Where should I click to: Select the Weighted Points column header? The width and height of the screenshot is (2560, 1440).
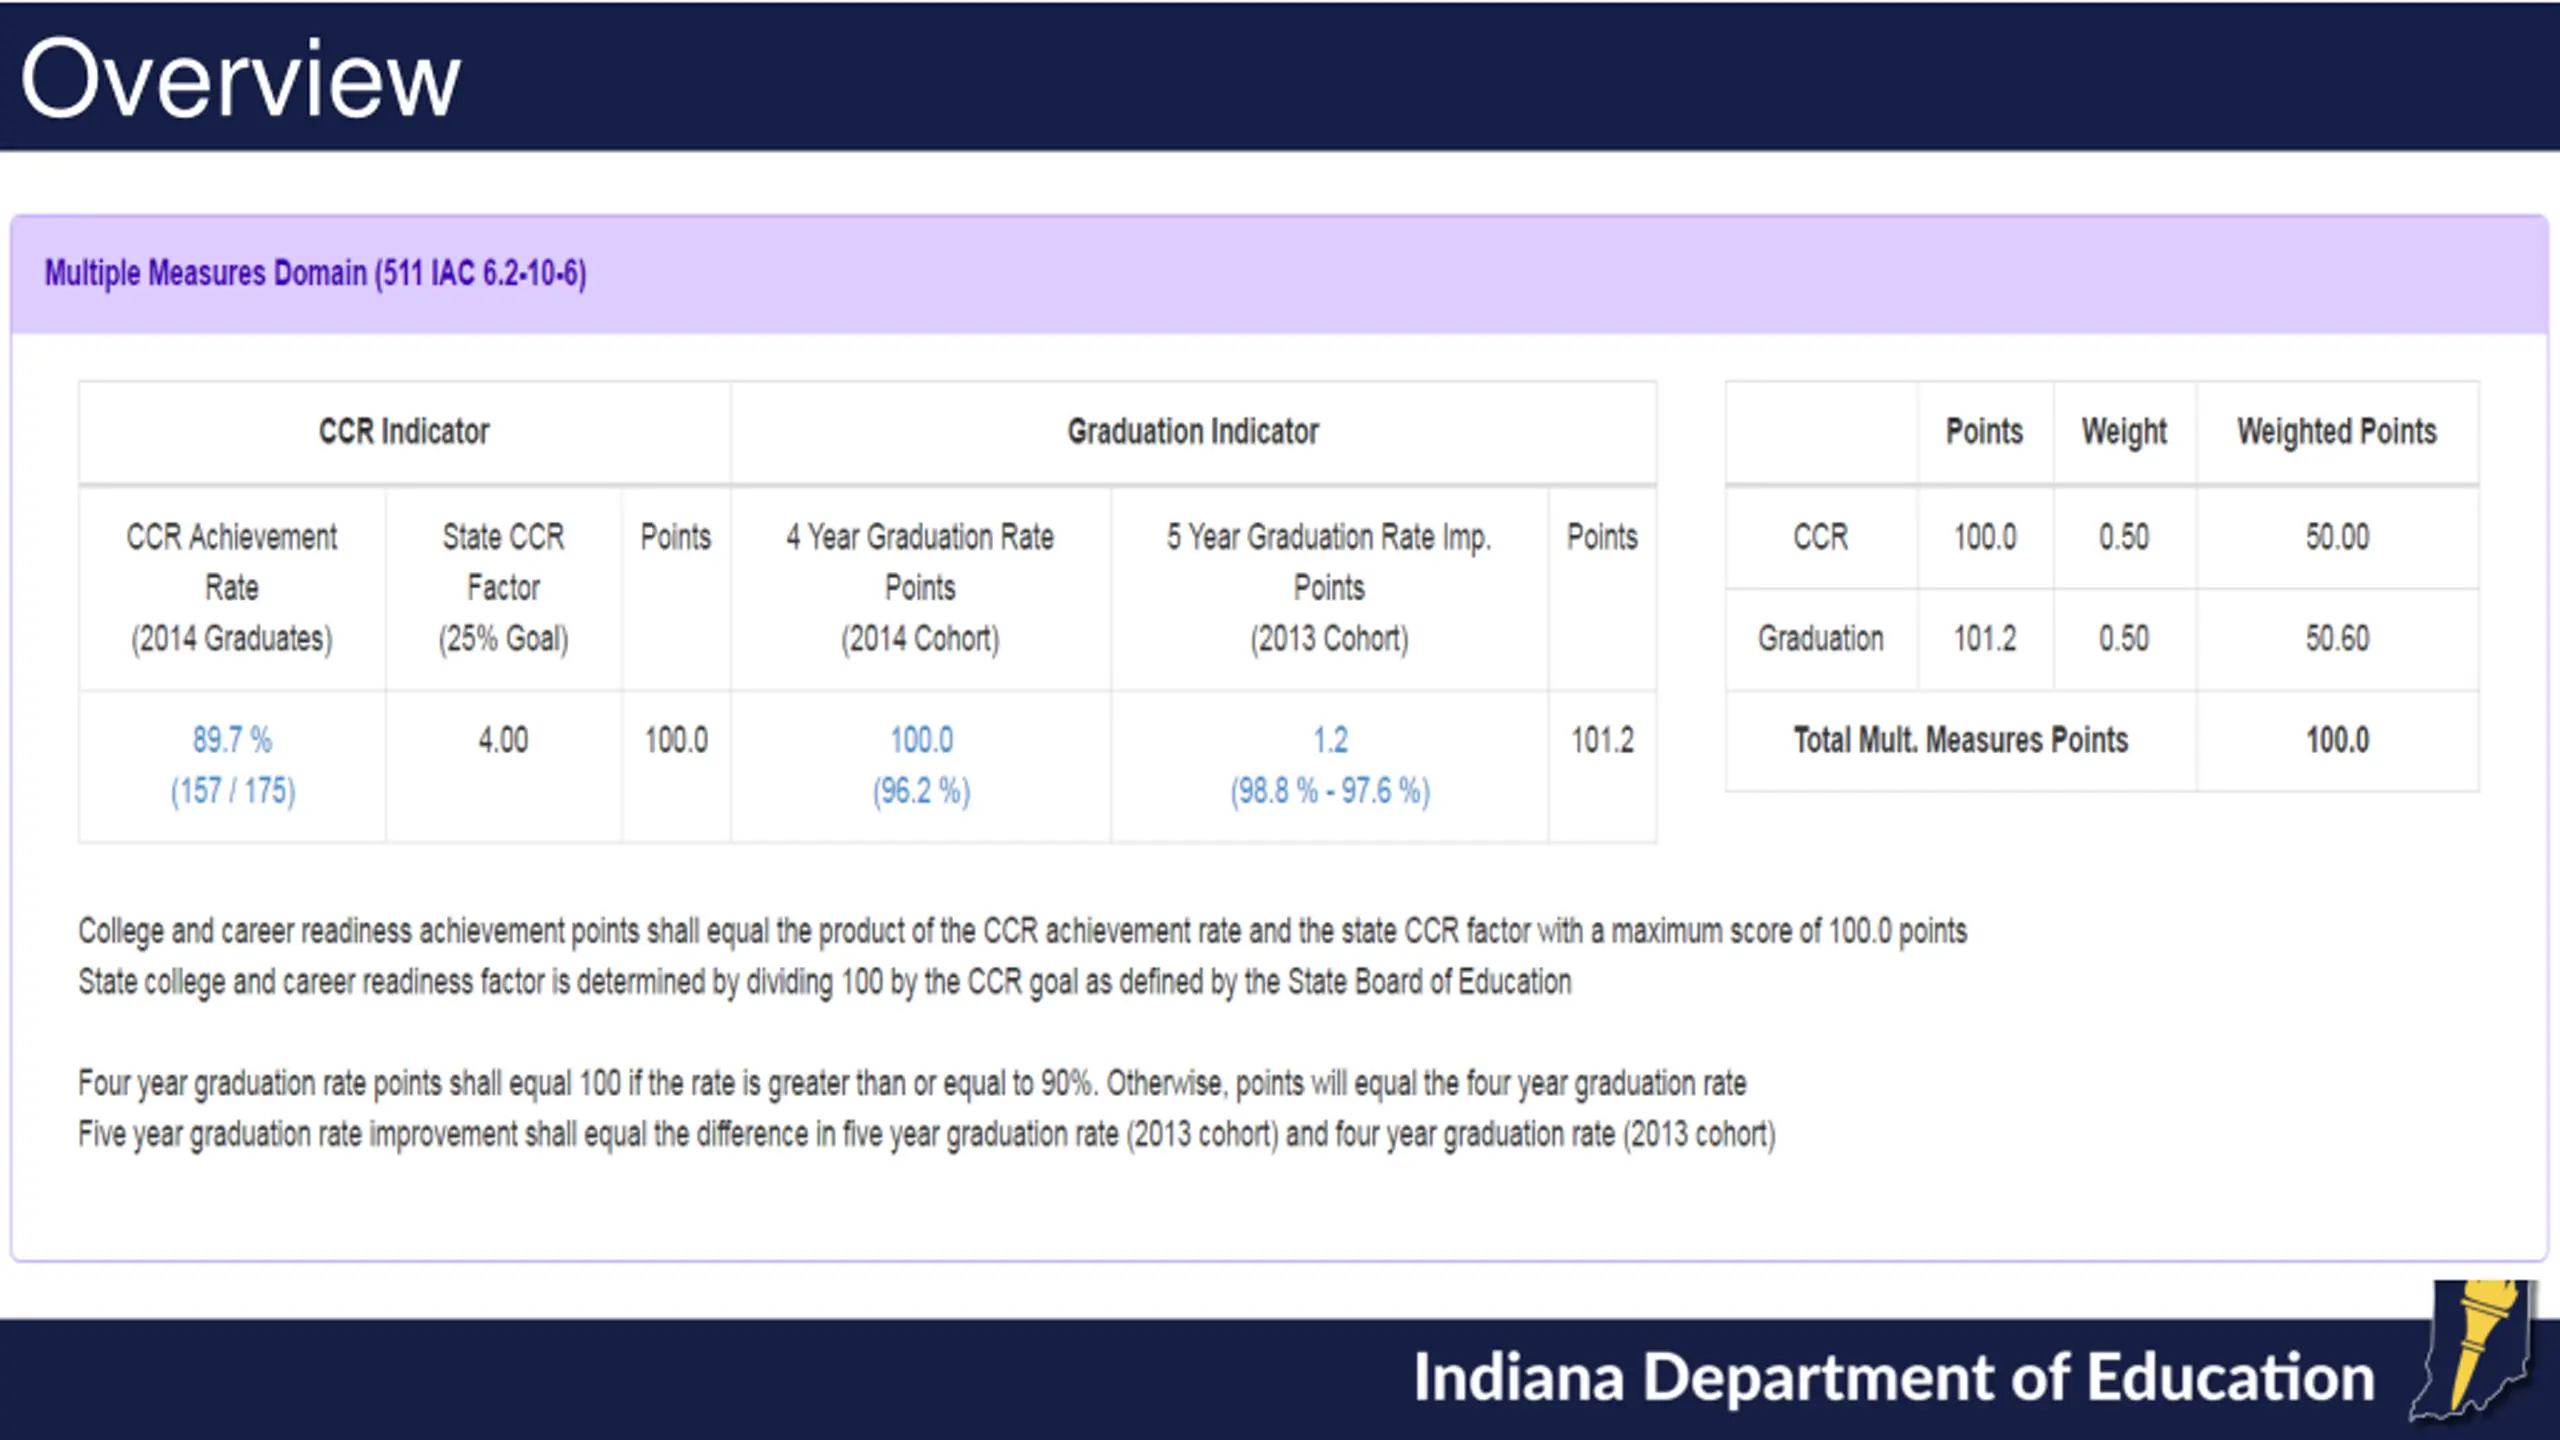2337,432
